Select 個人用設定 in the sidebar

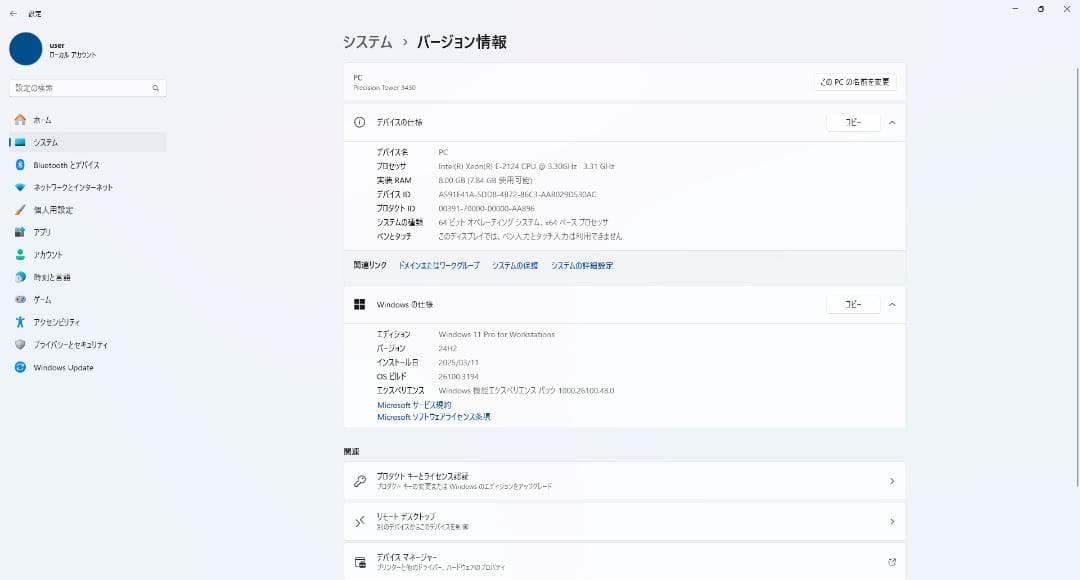point(53,210)
